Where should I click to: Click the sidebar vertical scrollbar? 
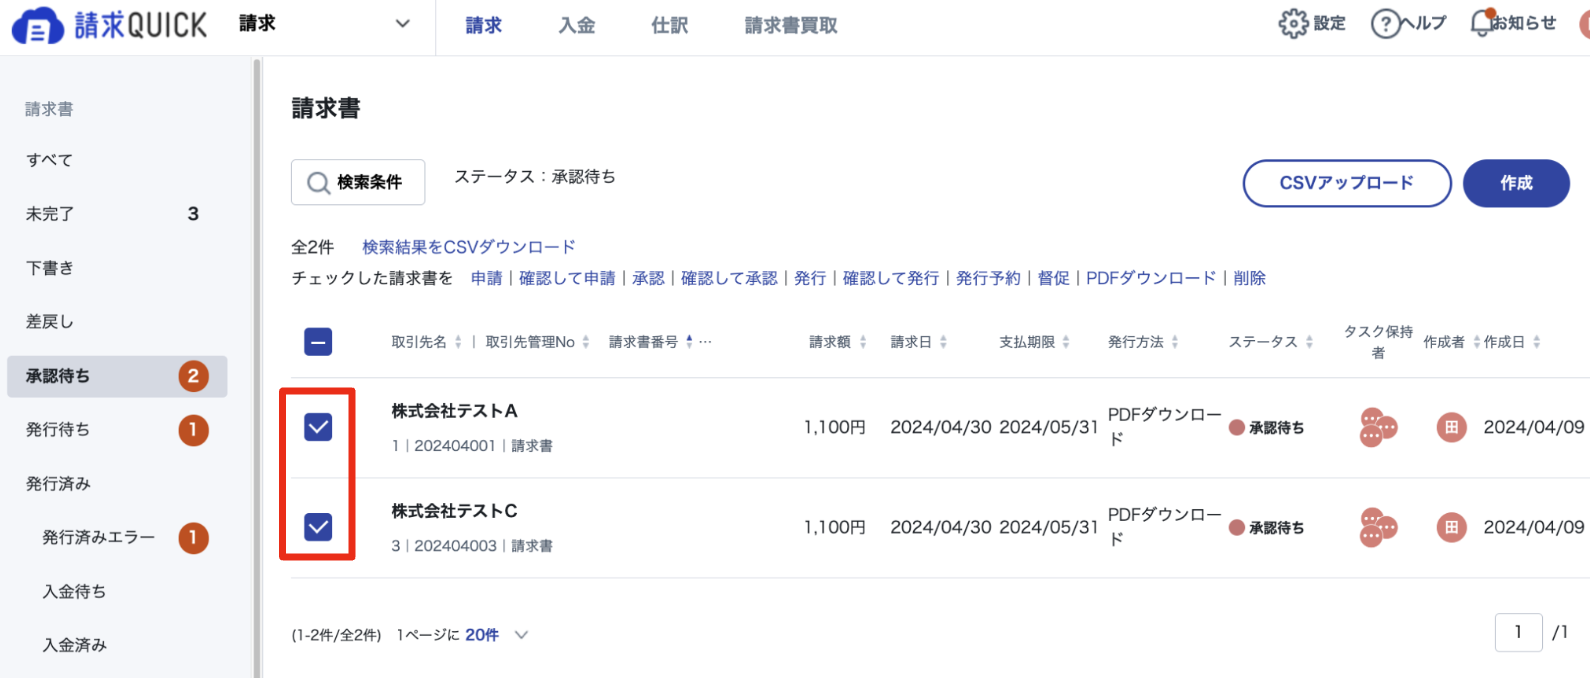pos(257,368)
